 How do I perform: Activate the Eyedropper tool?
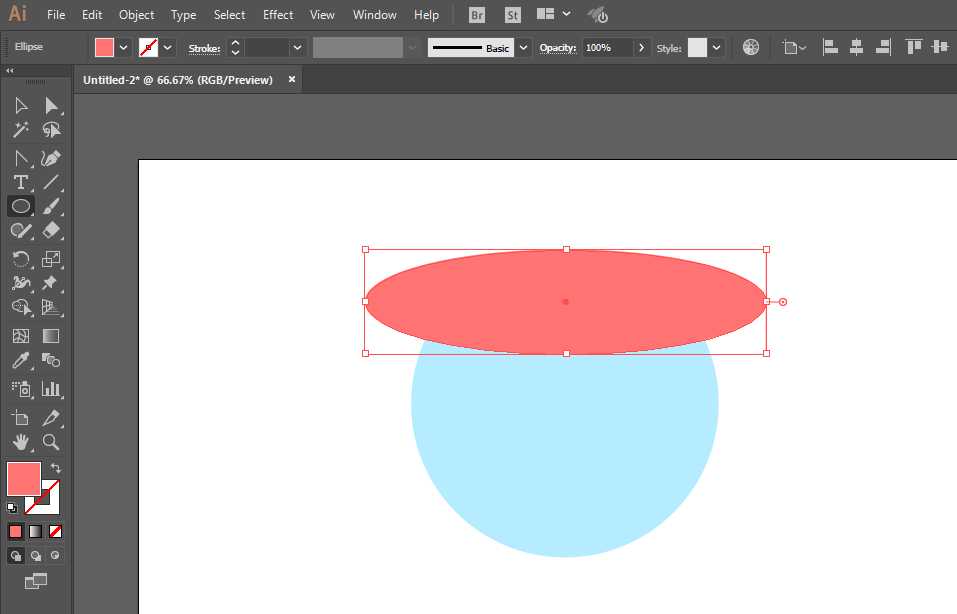pos(21,361)
